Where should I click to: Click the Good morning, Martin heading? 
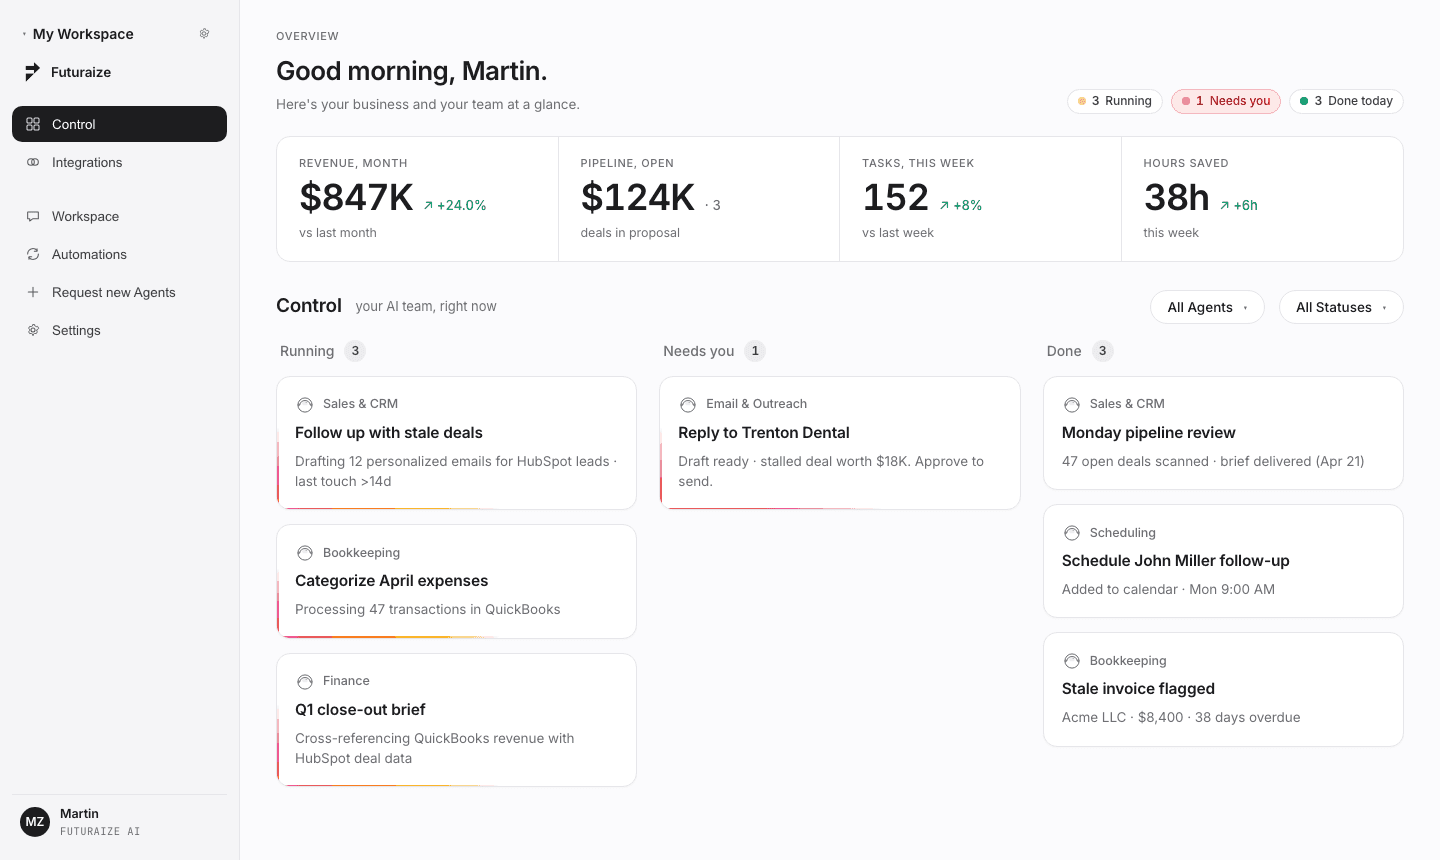coord(411,71)
